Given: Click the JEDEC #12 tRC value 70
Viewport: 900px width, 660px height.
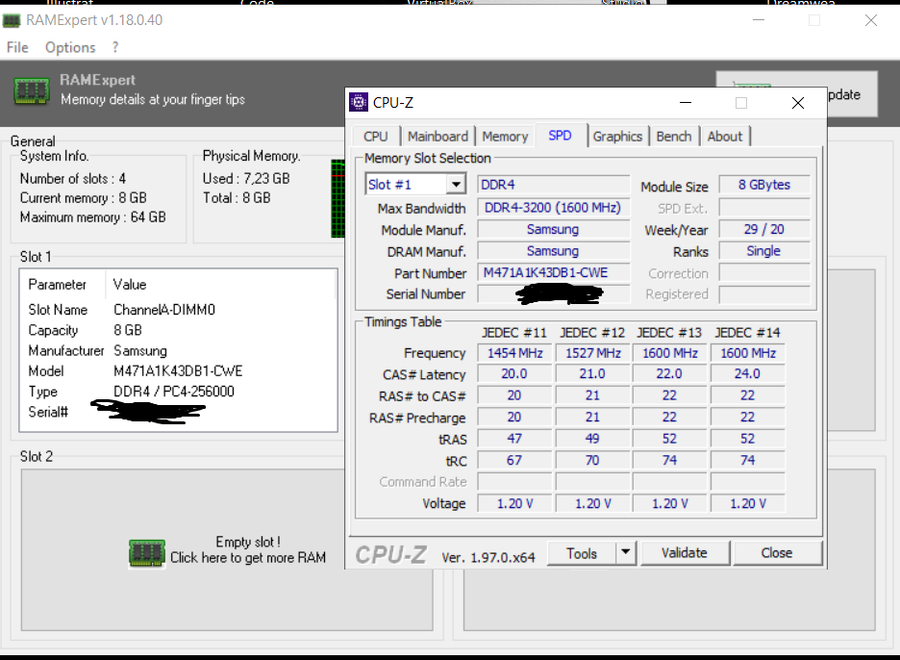Looking at the screenshot, I should pyautogui.click(x=593, y=460).
